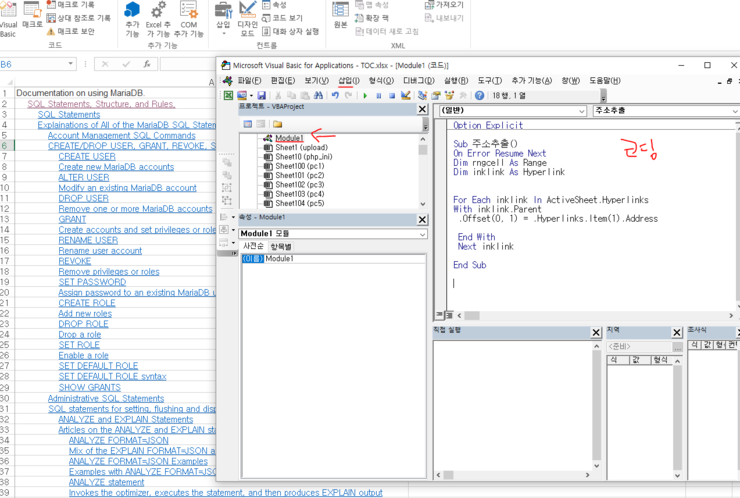Click the Insert UserForm icon in VBA toolbar
The height and width of the screenshot is (498, 740).
[242, 95]
